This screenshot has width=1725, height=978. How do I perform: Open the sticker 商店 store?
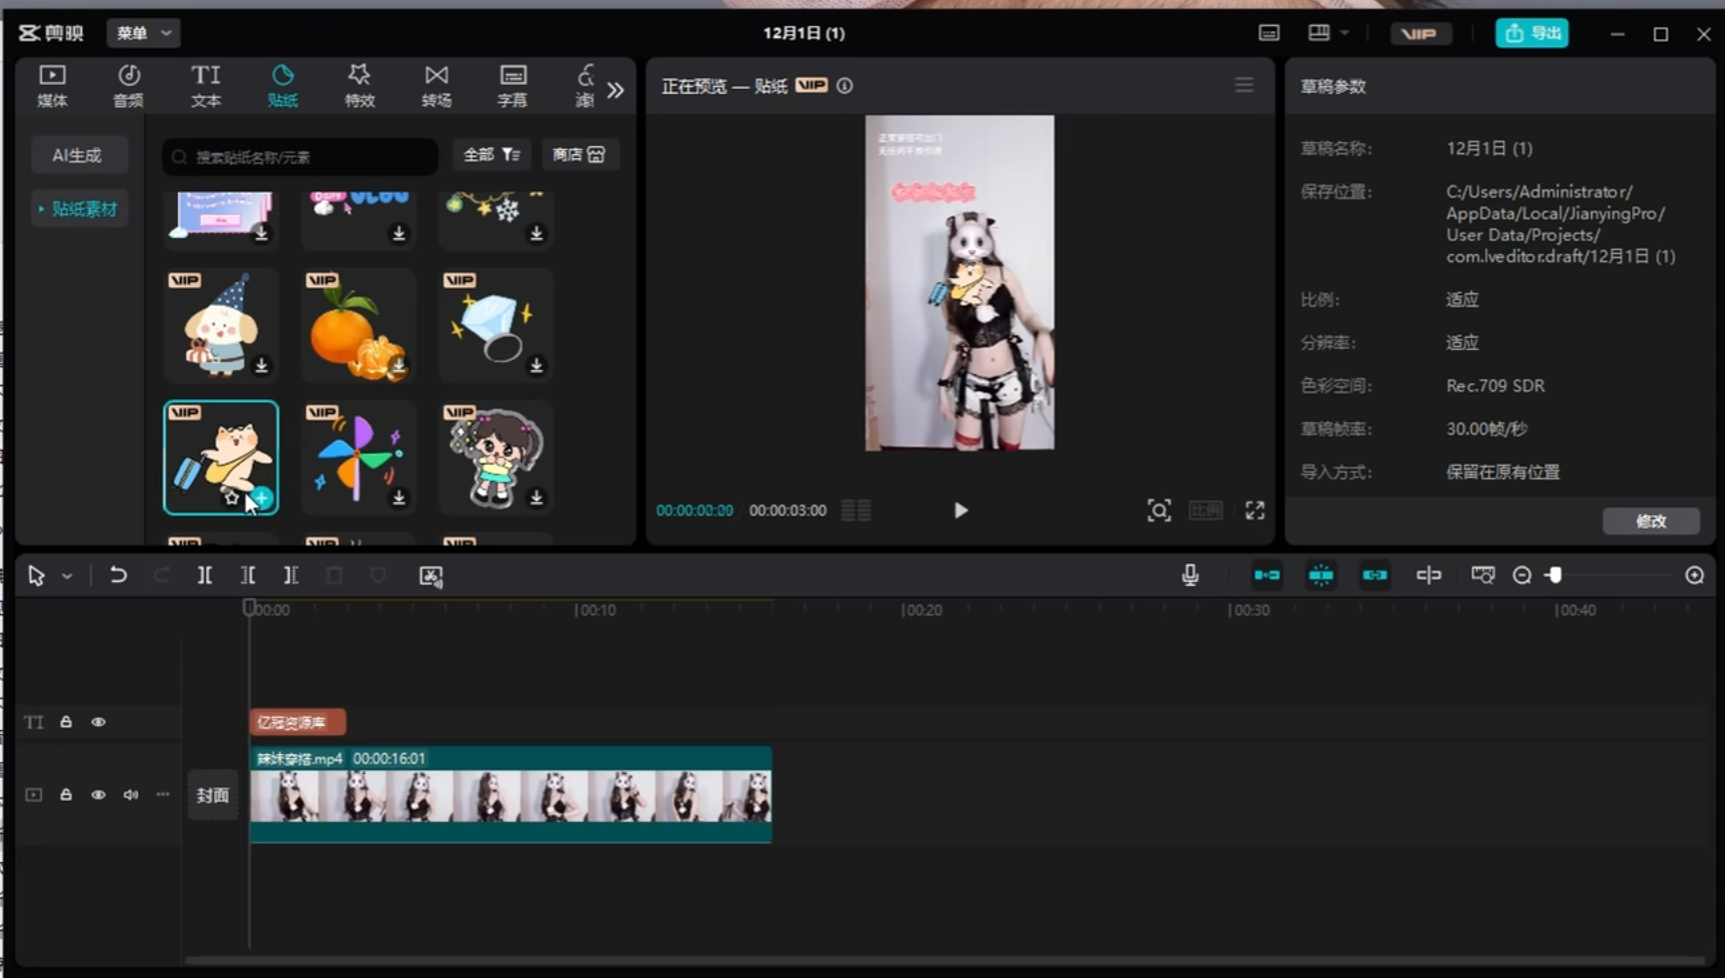580,155
